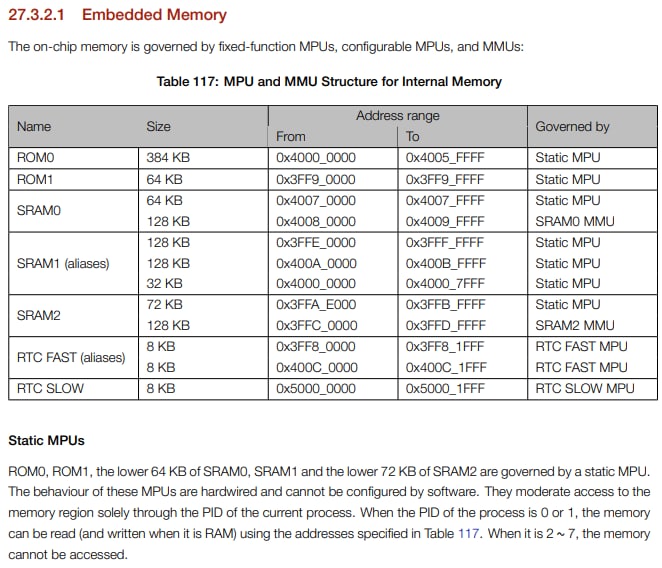Screen dimensions: 662x568
Task: Click the Governed by column header
Action: (572, 127)
